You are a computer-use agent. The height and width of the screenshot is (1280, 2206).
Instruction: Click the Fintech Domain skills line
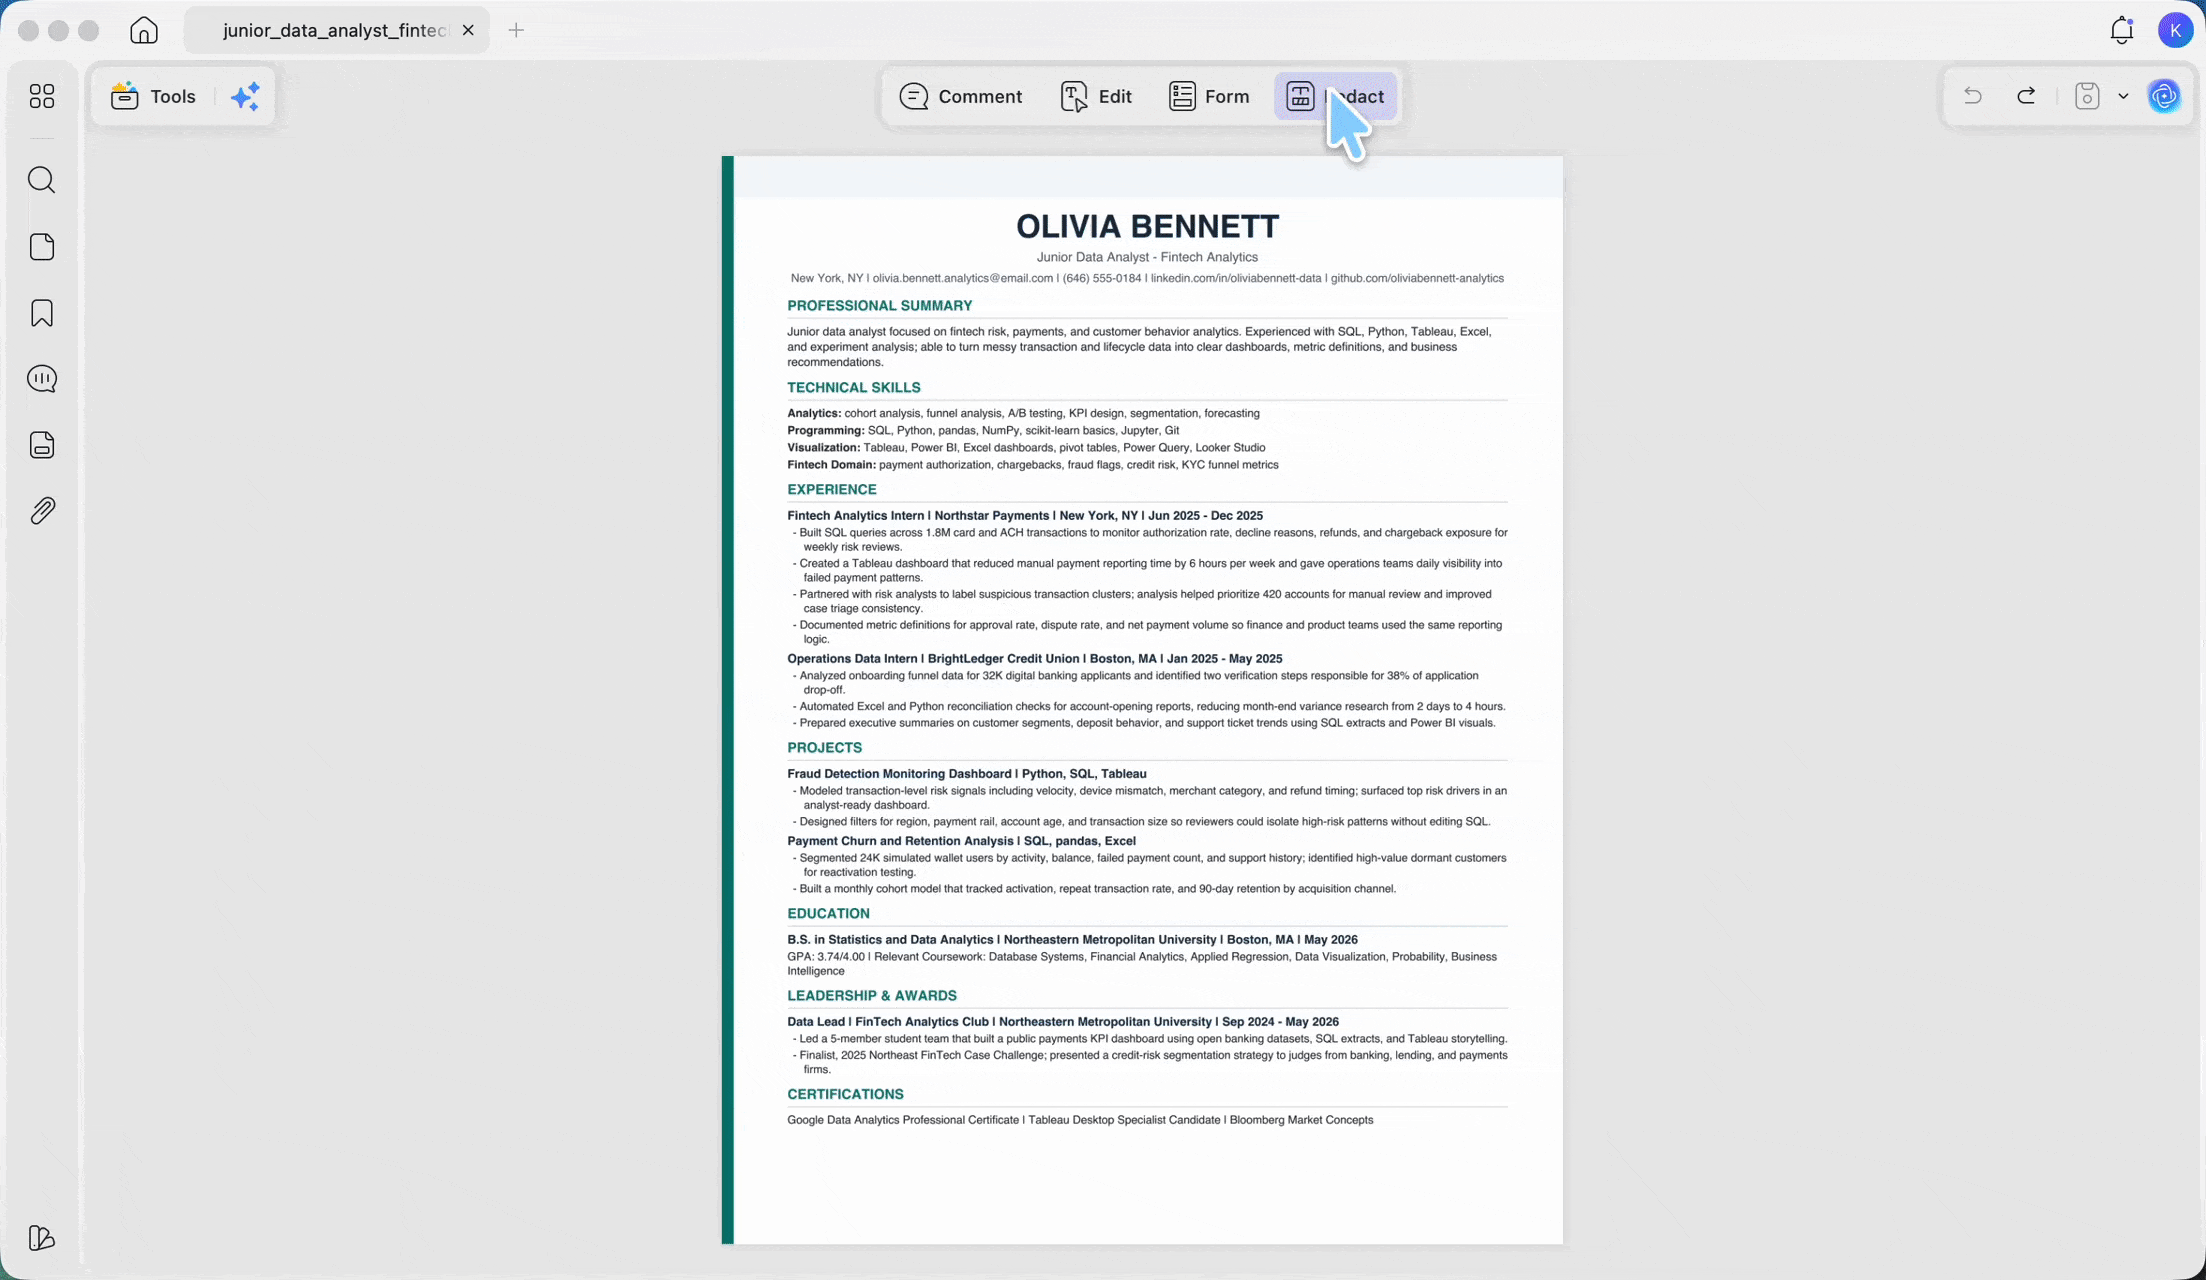pyautogui.click(x=1032, y=465)
